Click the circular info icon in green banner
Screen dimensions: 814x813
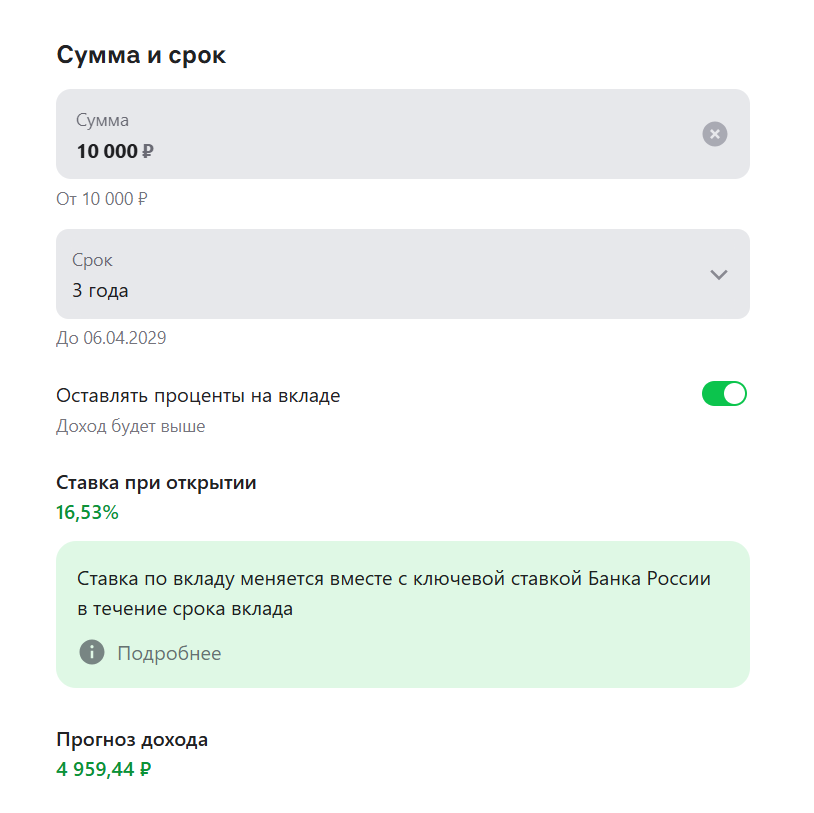pos(90,653)
